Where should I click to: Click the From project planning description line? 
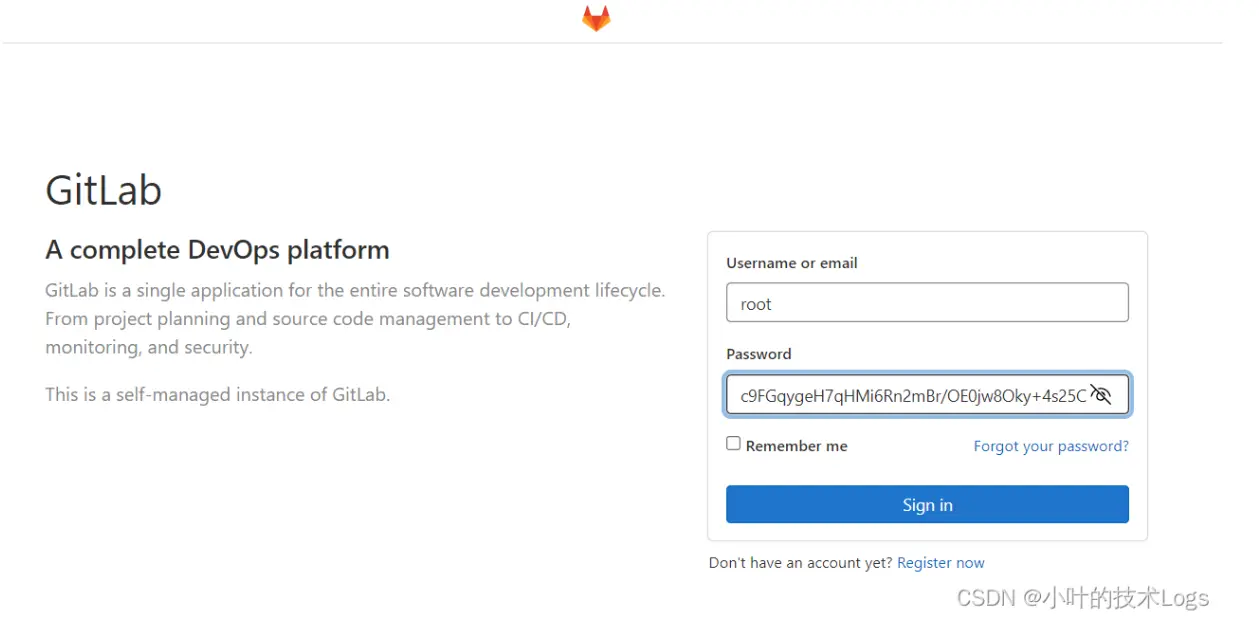coord(307,319)
